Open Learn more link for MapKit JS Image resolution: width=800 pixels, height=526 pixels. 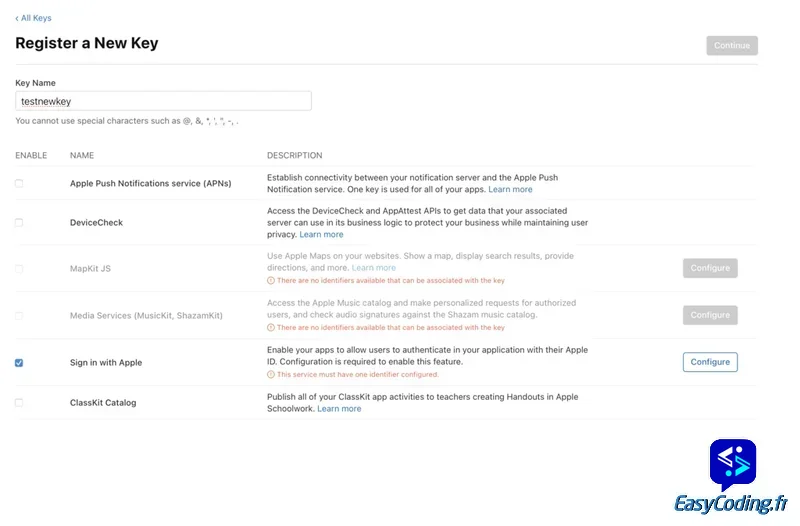coord(374,268)
